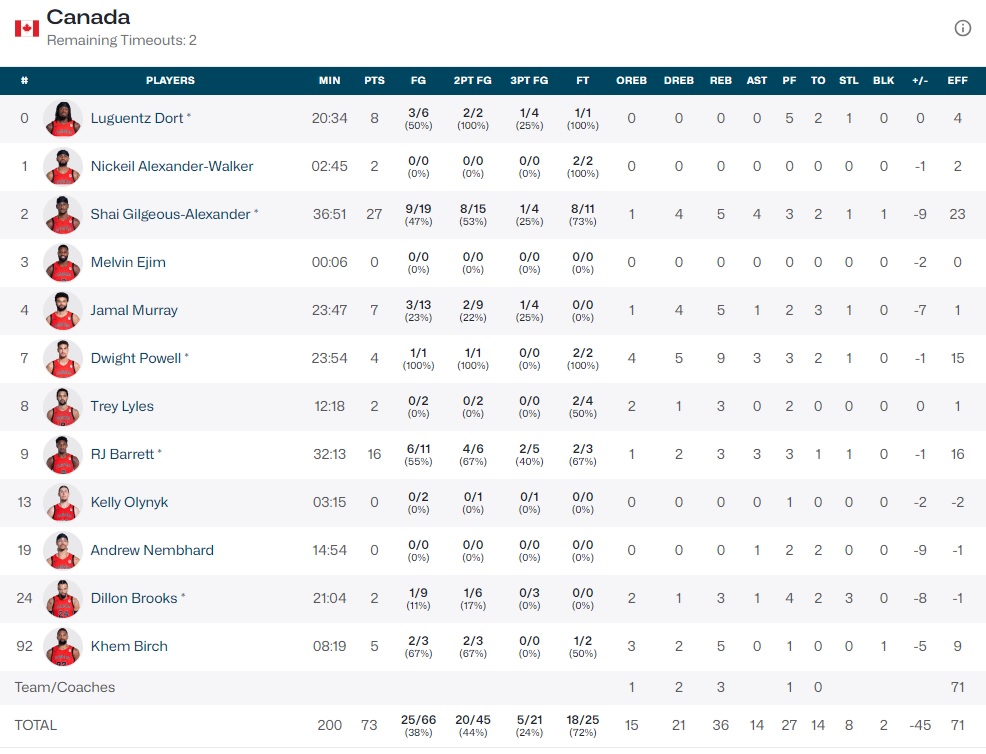Click Khem Birch's player photo

(x=63, y=647)
